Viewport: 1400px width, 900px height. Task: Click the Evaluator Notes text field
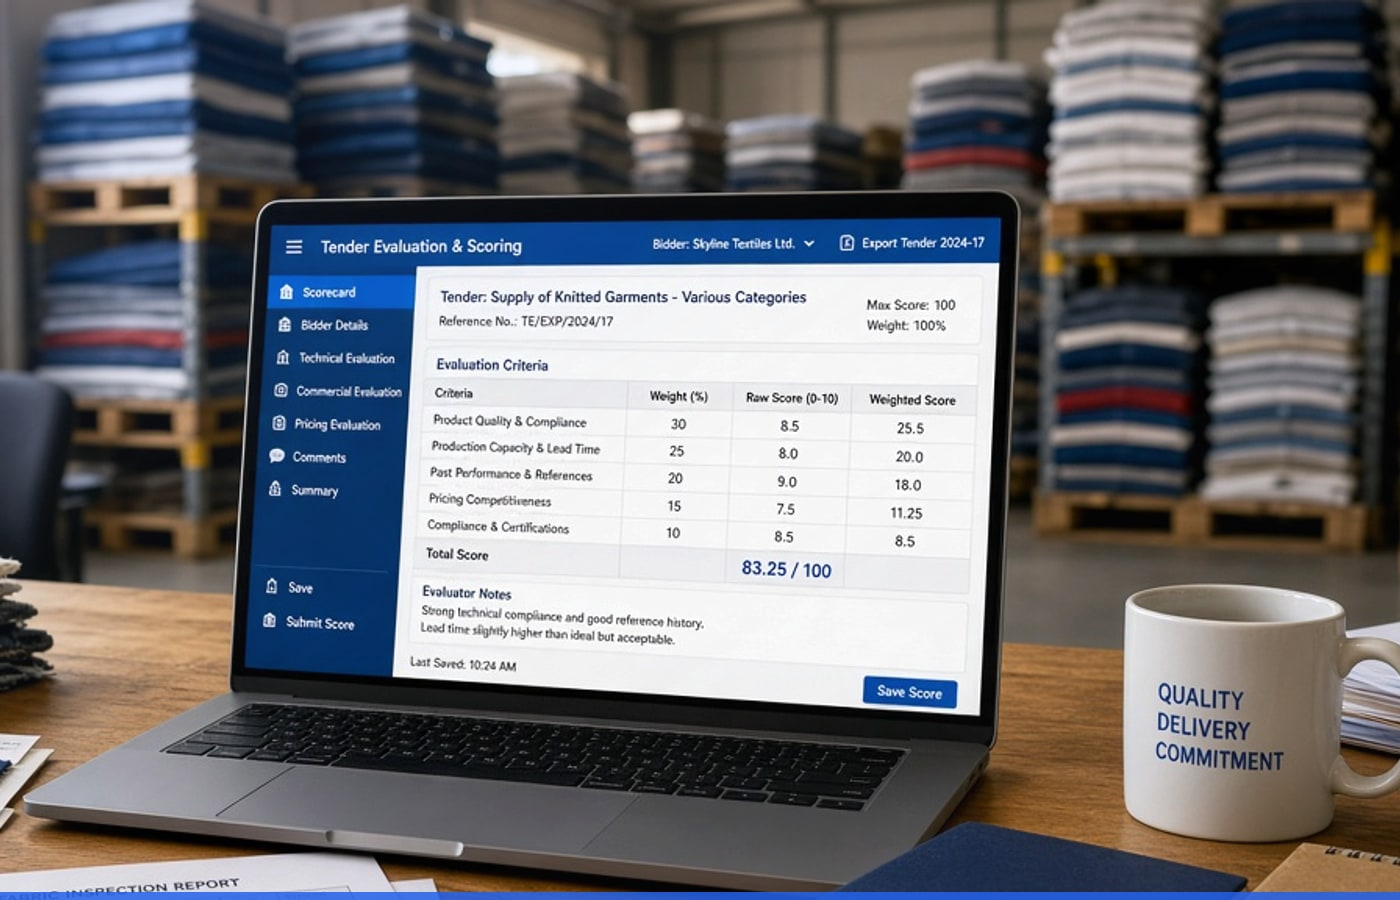click(690, 624)
